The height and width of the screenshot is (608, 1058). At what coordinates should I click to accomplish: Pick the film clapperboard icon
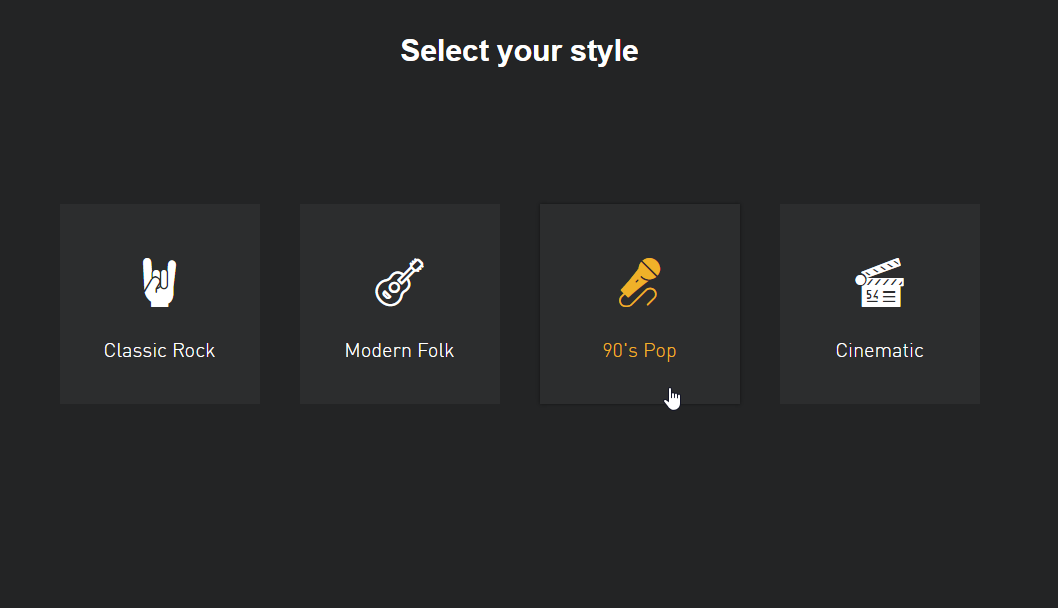[879, 282]
